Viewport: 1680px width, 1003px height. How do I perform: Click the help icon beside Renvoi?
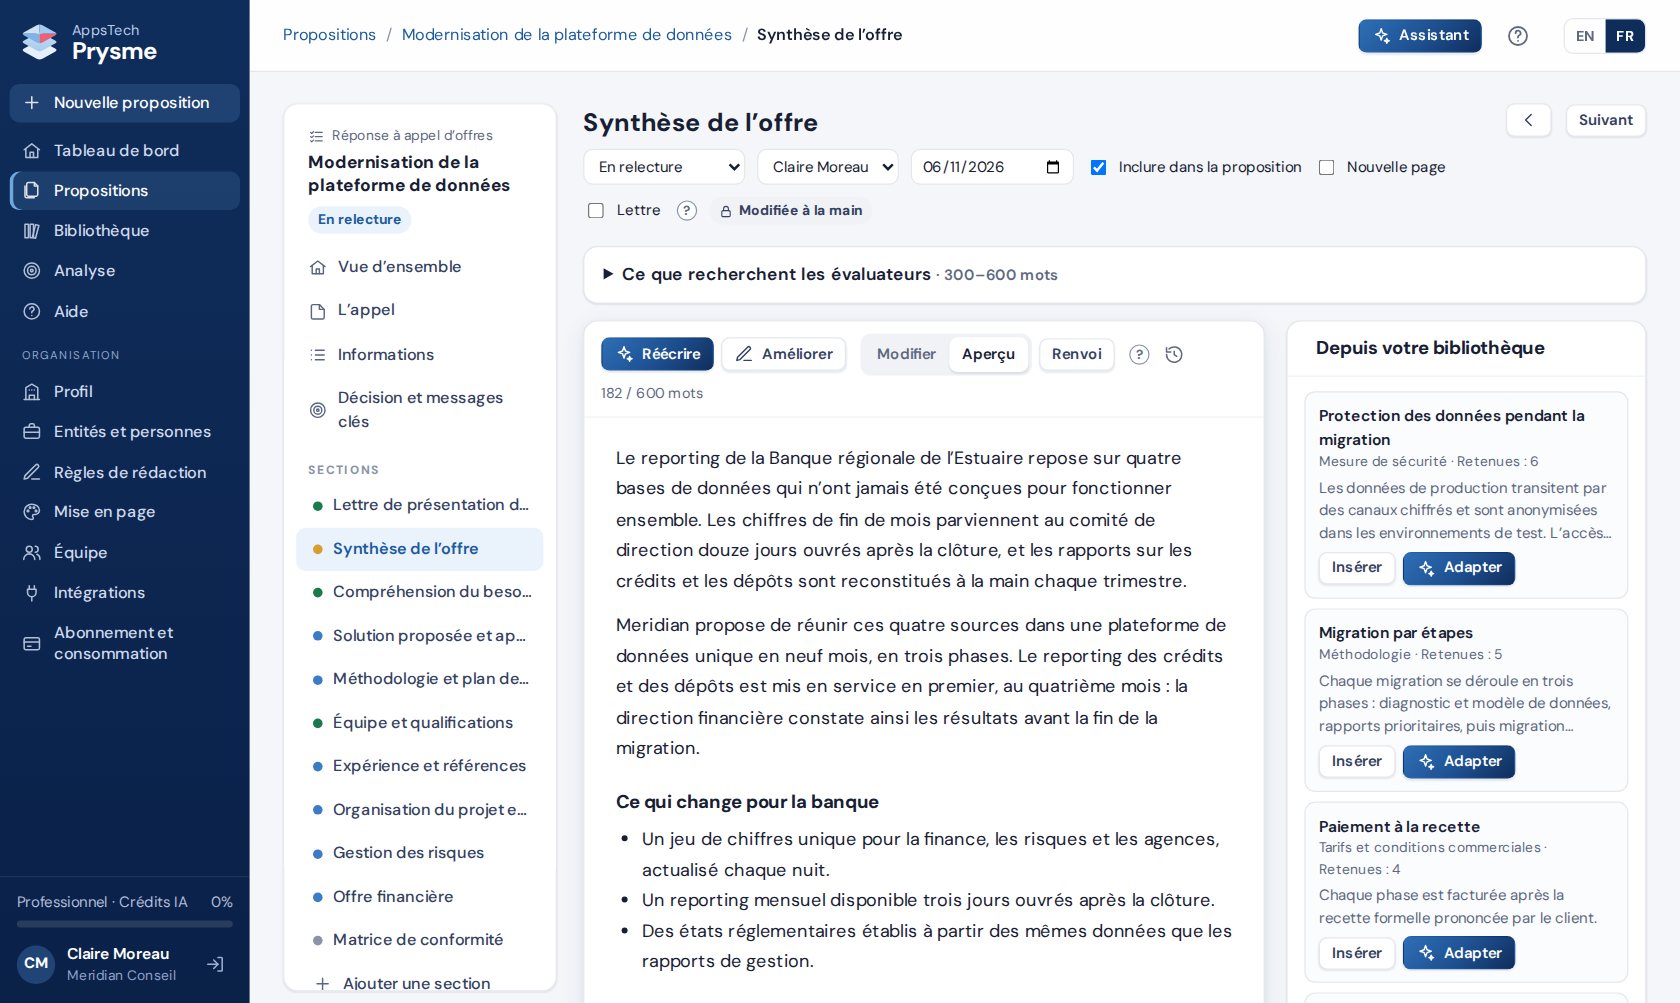tap(1139, 355)
